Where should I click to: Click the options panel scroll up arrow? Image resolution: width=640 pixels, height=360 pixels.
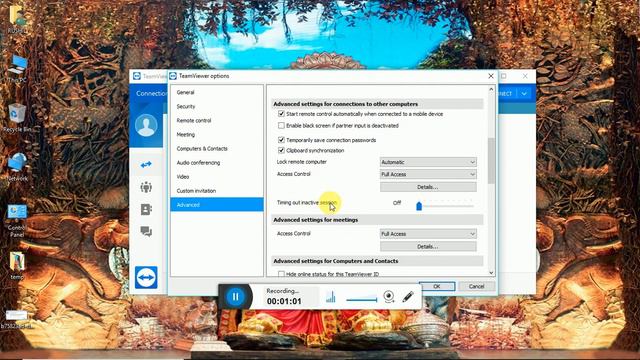(491, 89)
